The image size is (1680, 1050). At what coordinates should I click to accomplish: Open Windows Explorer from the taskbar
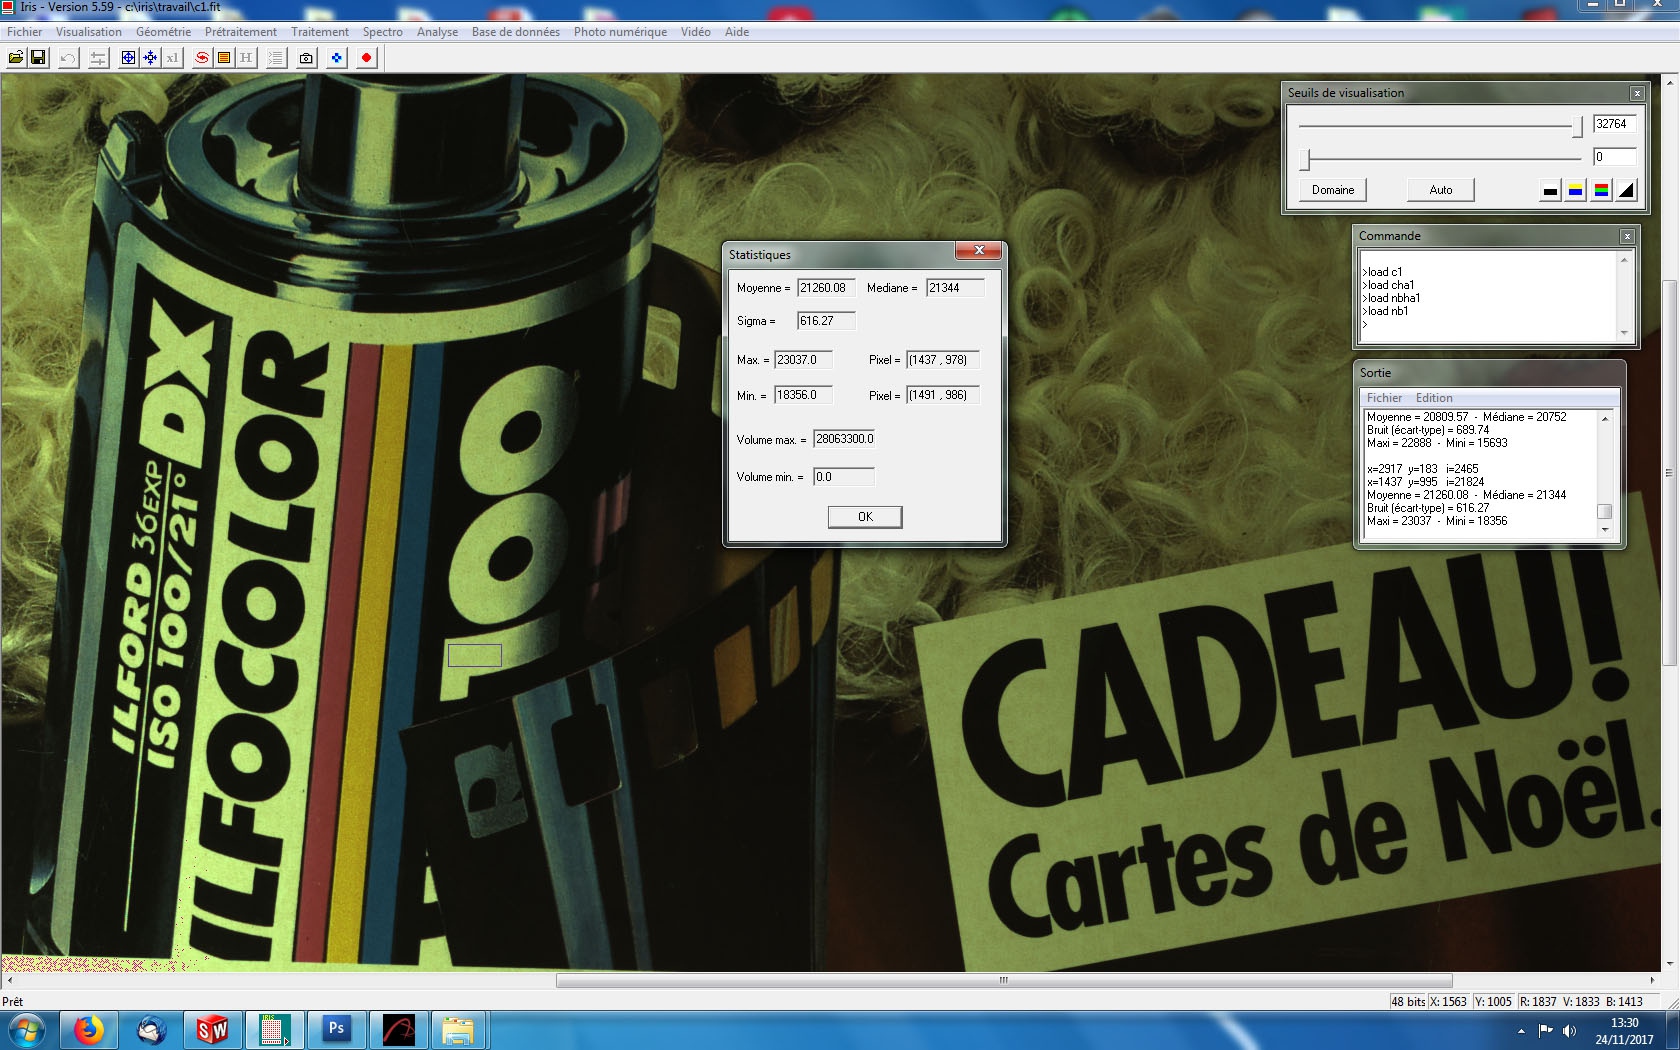pos(458,1030)
